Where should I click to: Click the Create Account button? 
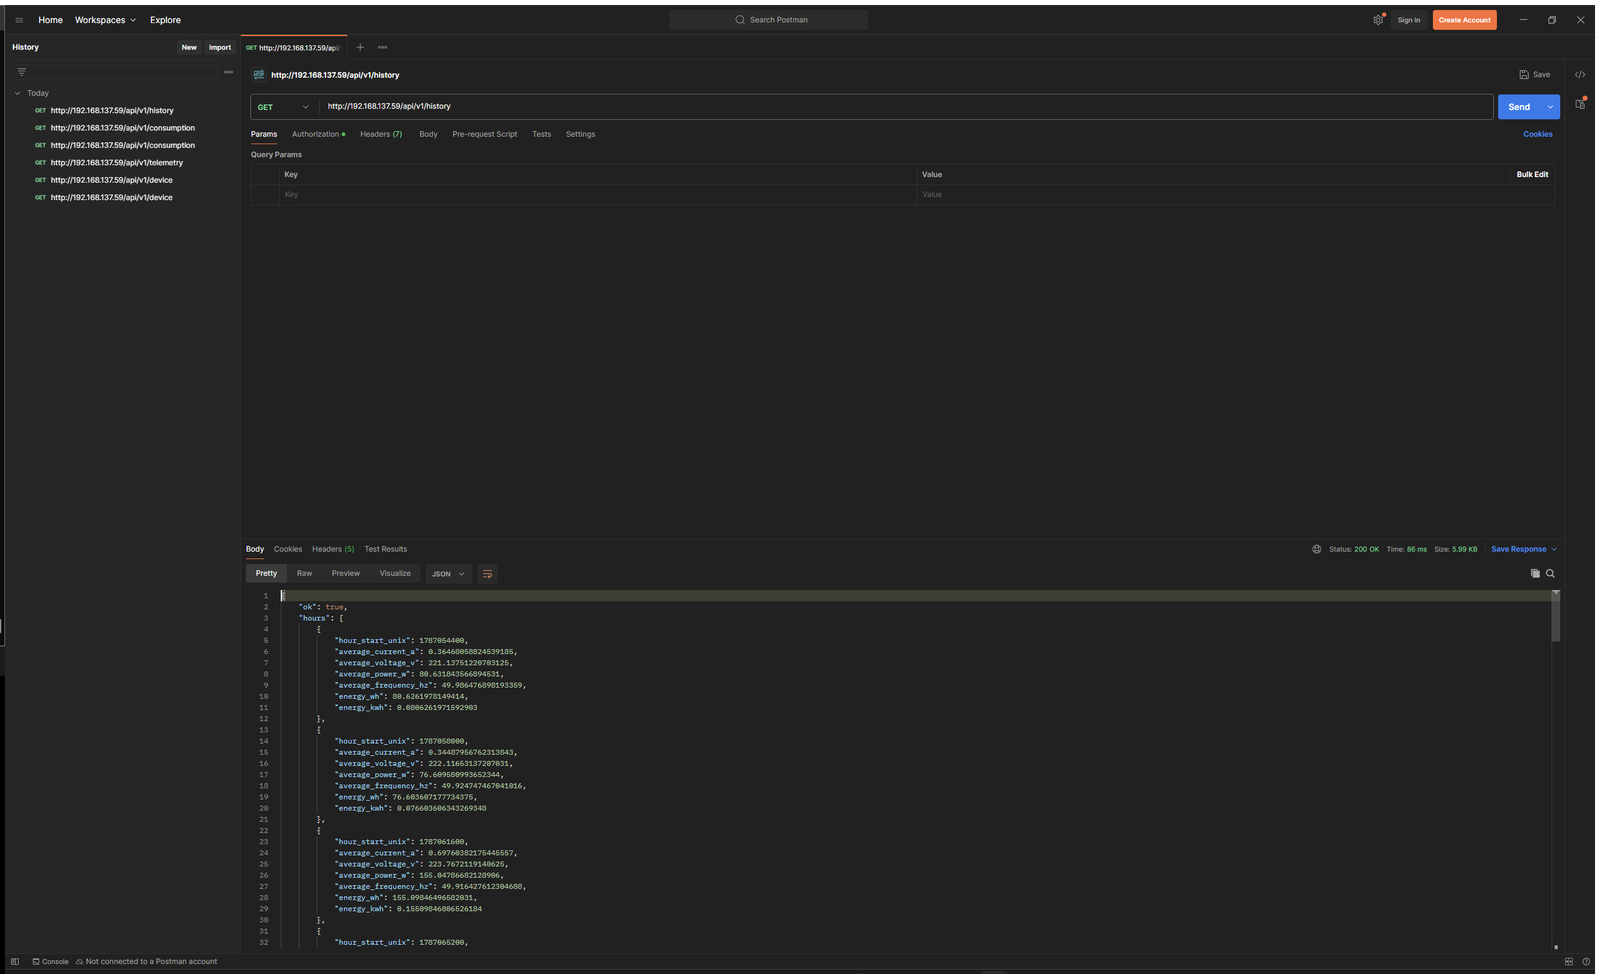[1464, 20]
